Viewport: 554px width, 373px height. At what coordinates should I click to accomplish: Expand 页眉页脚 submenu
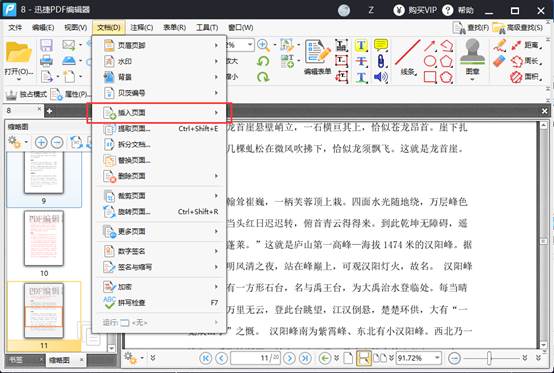pos(159,45)
